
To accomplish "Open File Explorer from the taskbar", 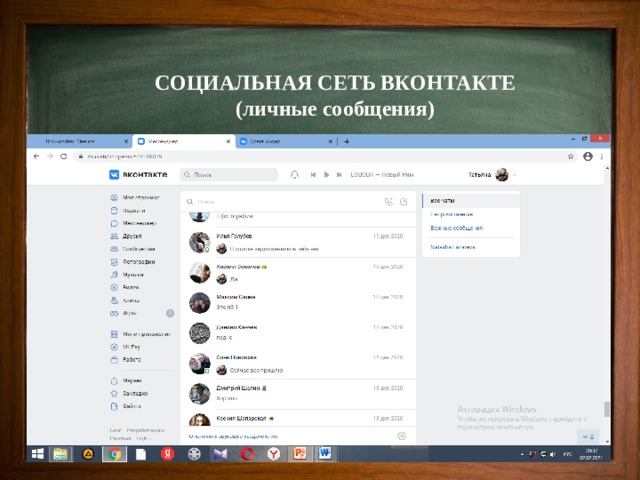I will click(x=60, y=454).
